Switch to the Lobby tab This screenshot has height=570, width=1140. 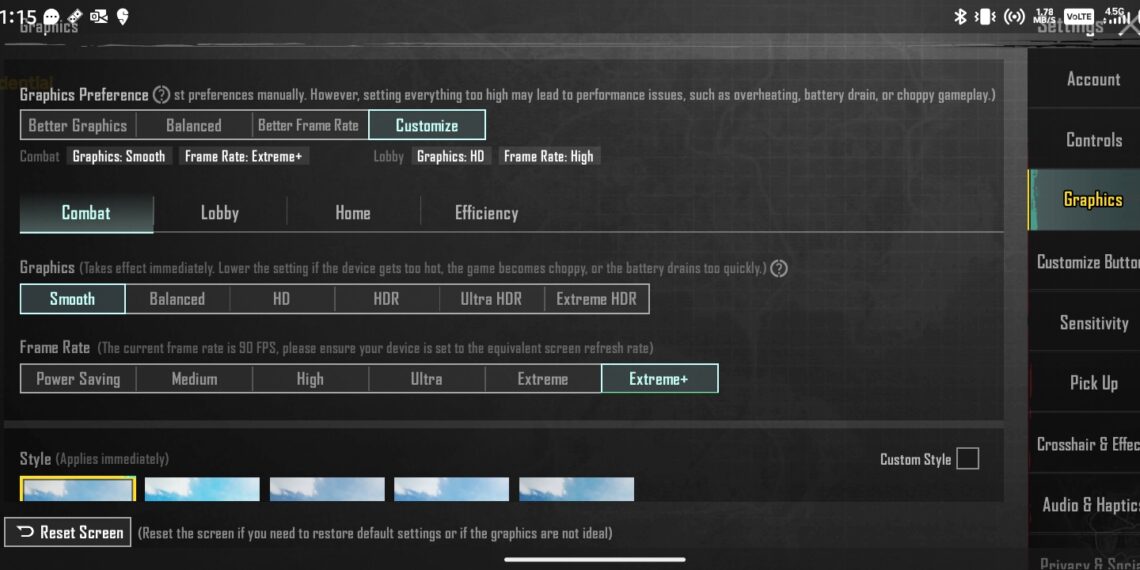click(220, 213)
